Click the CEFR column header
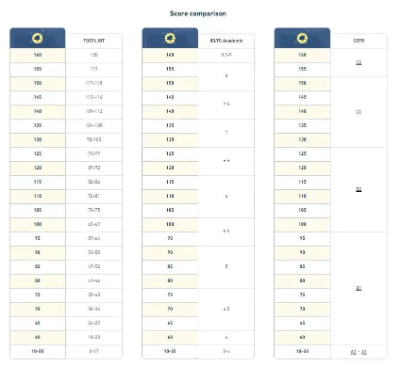This screenshot has width=399, height=378. 359,41
